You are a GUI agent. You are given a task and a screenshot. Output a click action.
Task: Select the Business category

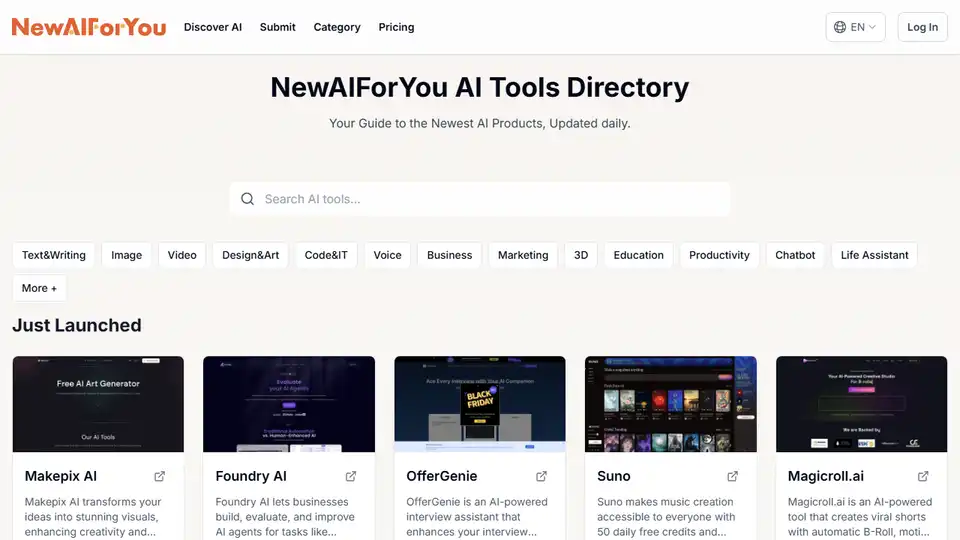(449, 255)
